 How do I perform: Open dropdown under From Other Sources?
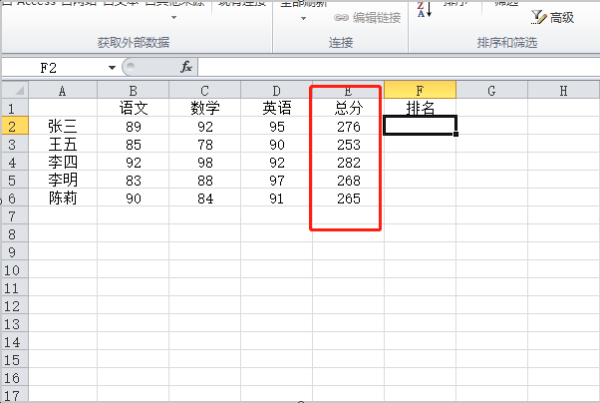(174, 17)
